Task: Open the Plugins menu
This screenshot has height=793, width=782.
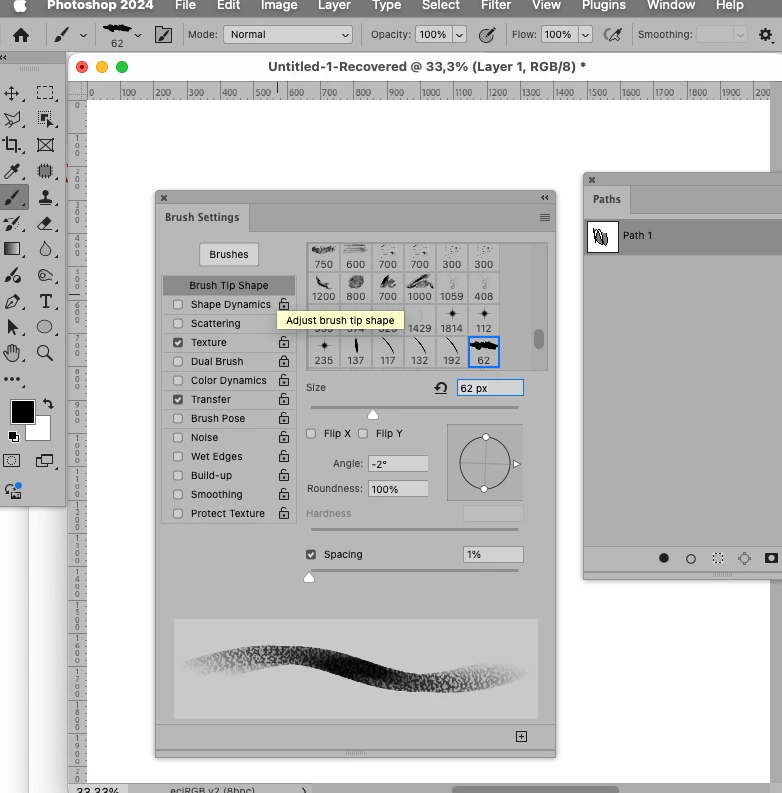Action: point(603,6)
